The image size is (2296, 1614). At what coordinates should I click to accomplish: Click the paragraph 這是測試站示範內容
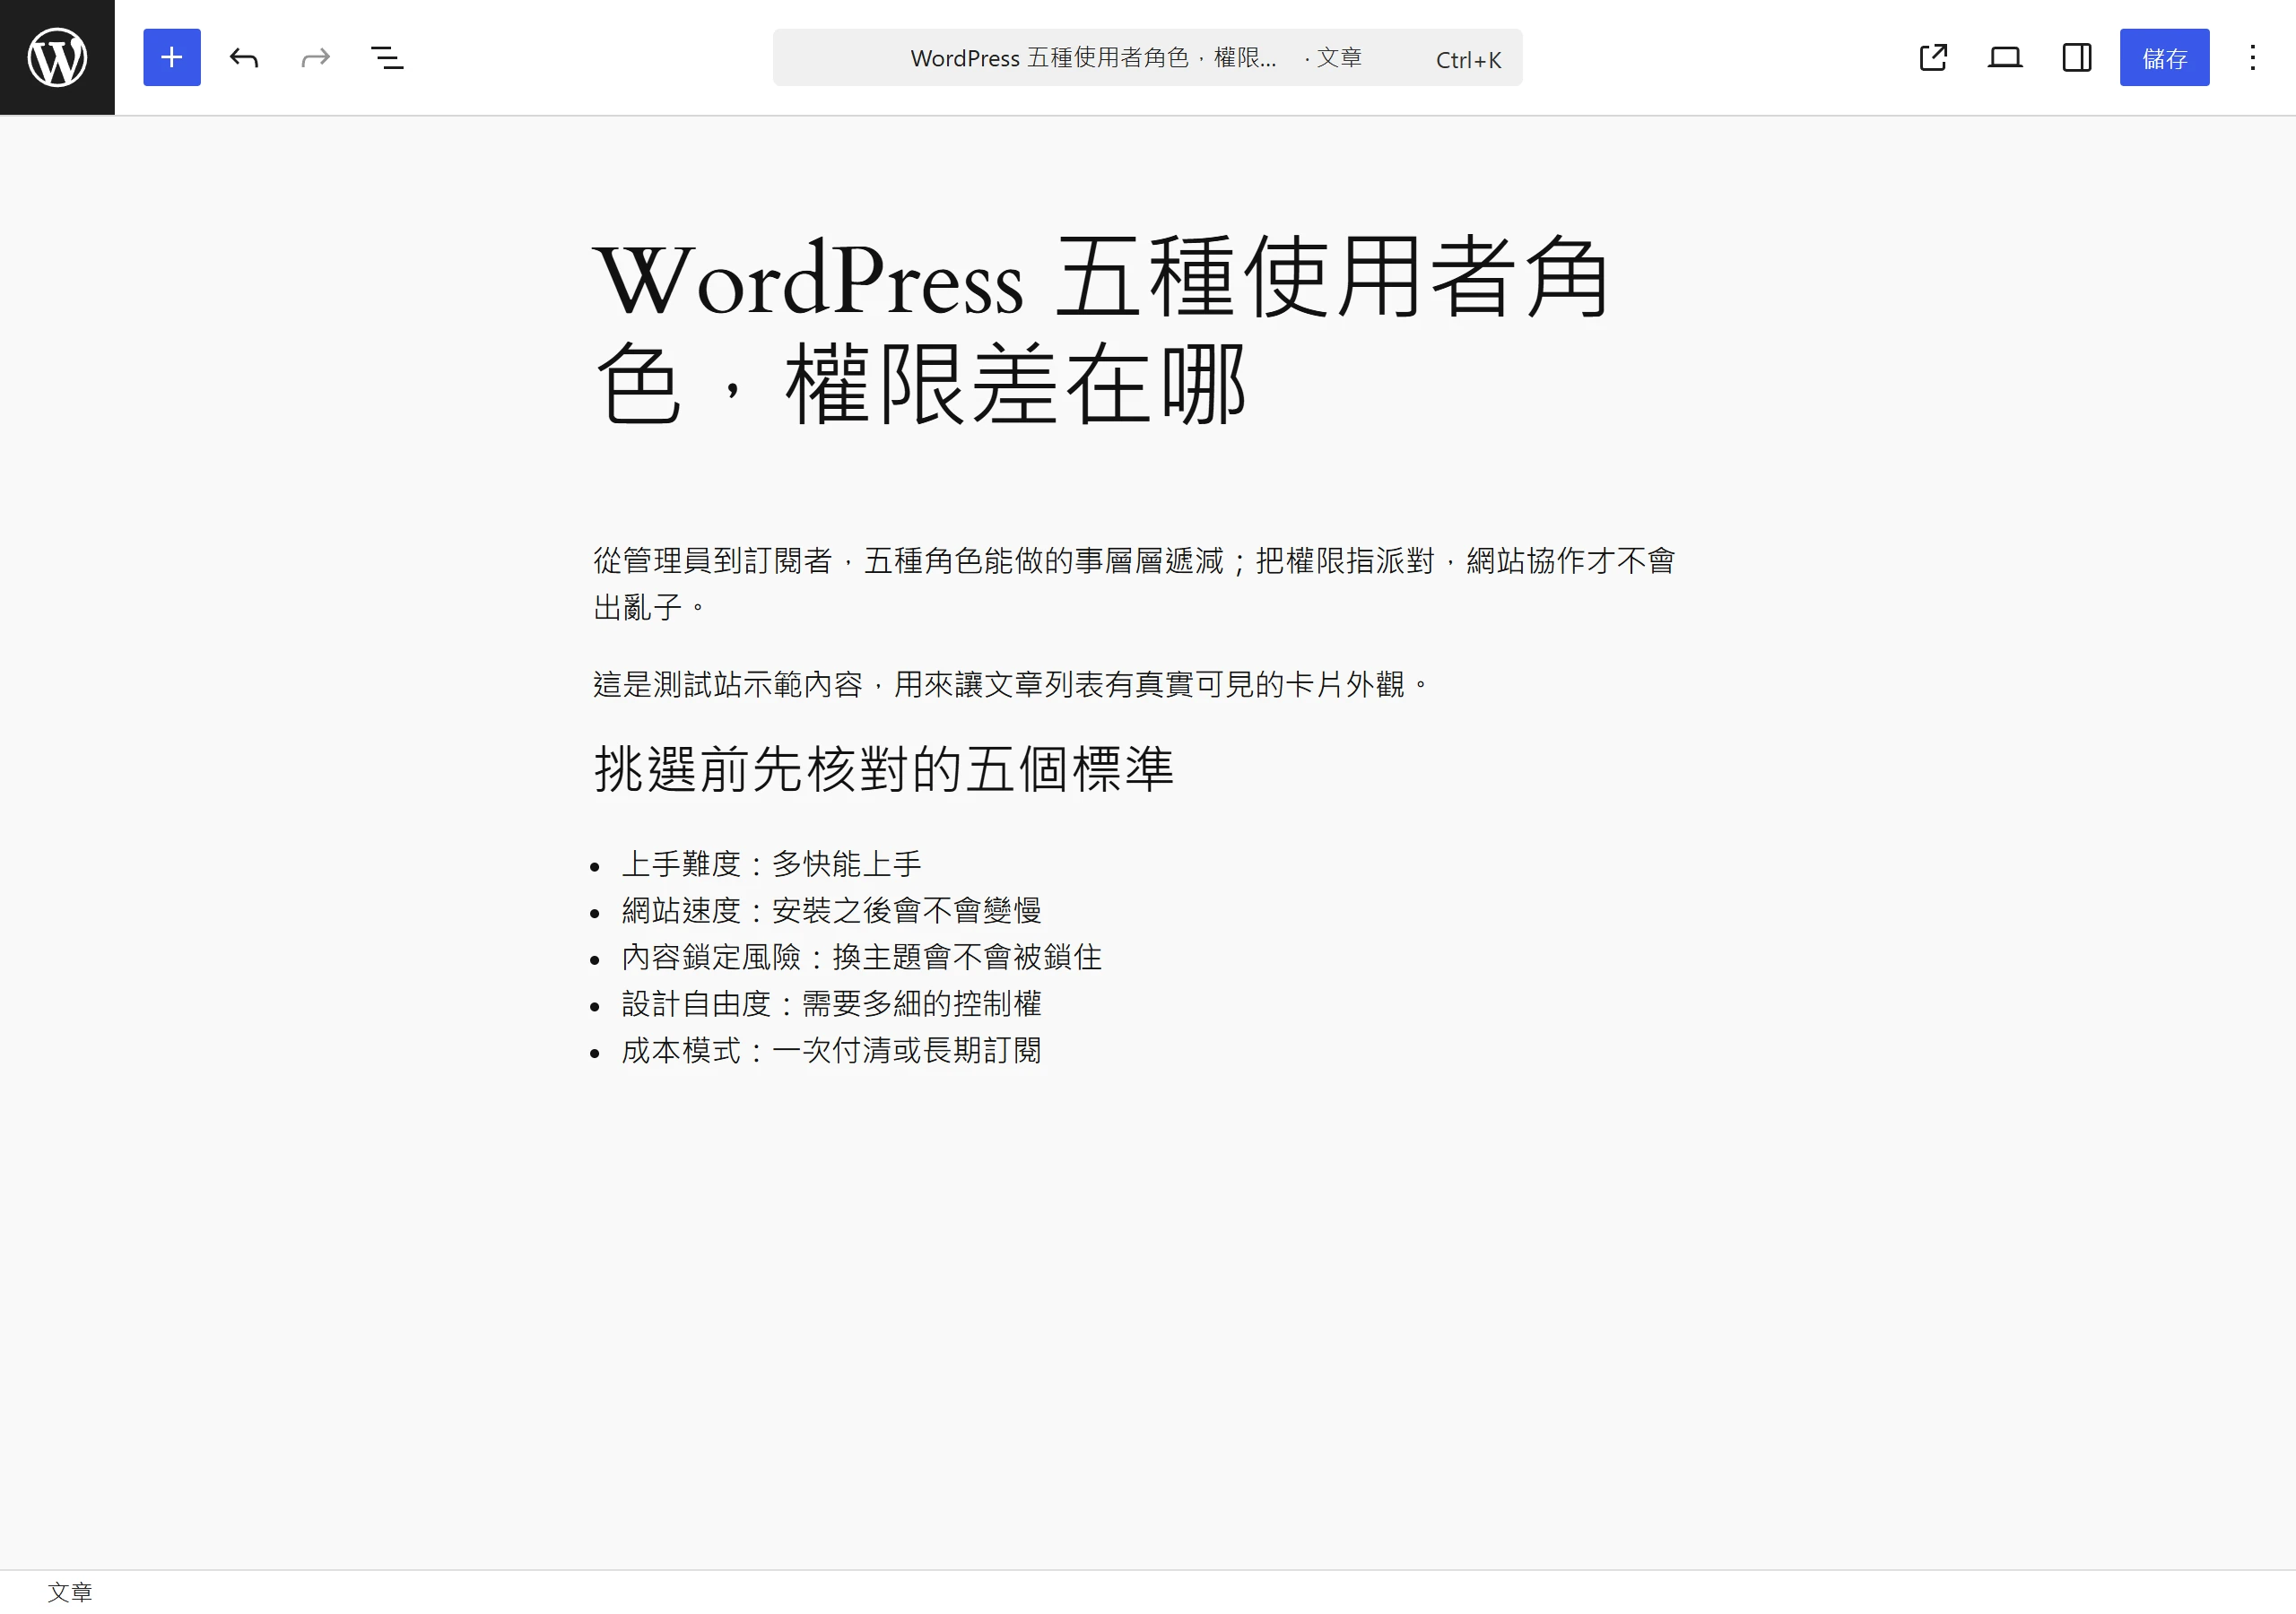point(1012,684)
